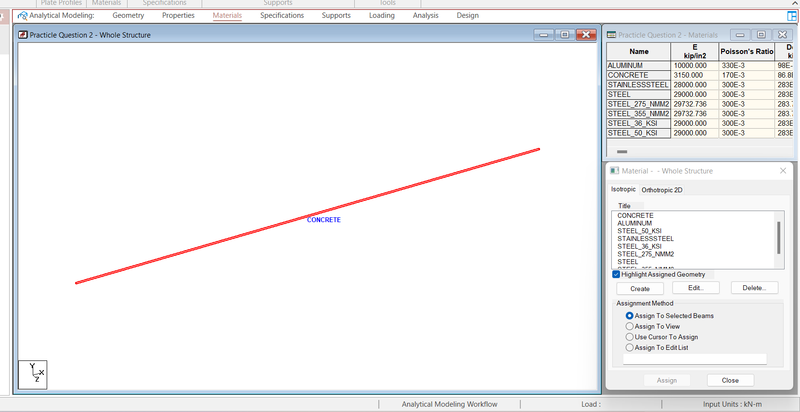Screen dimensions: 800x412
Task: Click the E kip/in2 column header
Action: 695,52
